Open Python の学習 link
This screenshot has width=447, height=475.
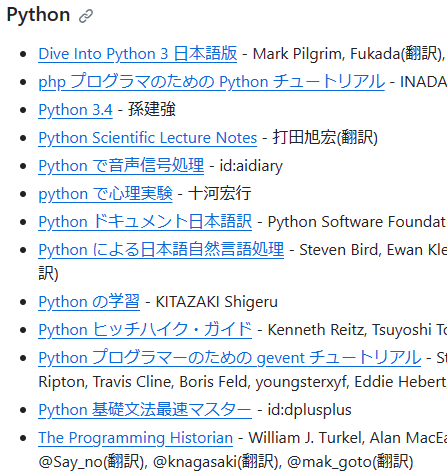click(89, 302)
